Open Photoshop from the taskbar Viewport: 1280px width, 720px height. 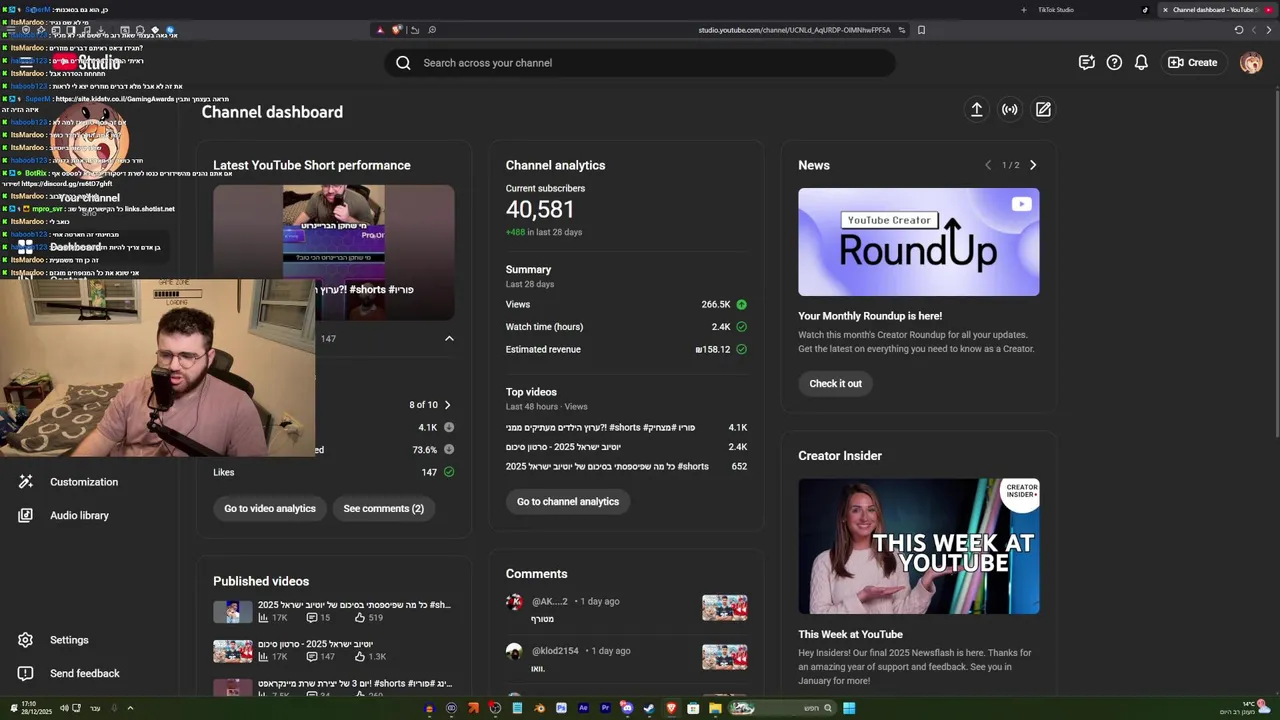(x=561, y=708)
